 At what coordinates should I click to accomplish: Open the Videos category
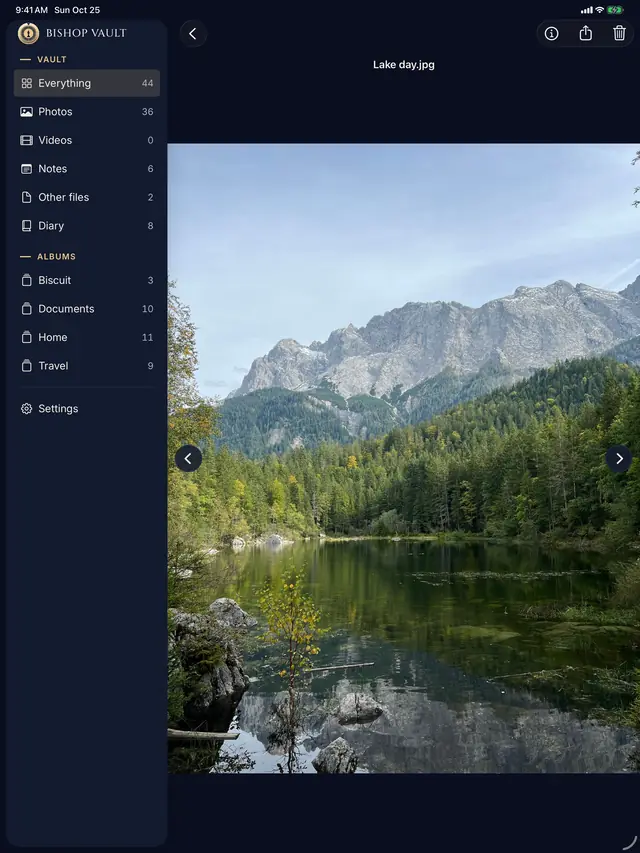87,140
